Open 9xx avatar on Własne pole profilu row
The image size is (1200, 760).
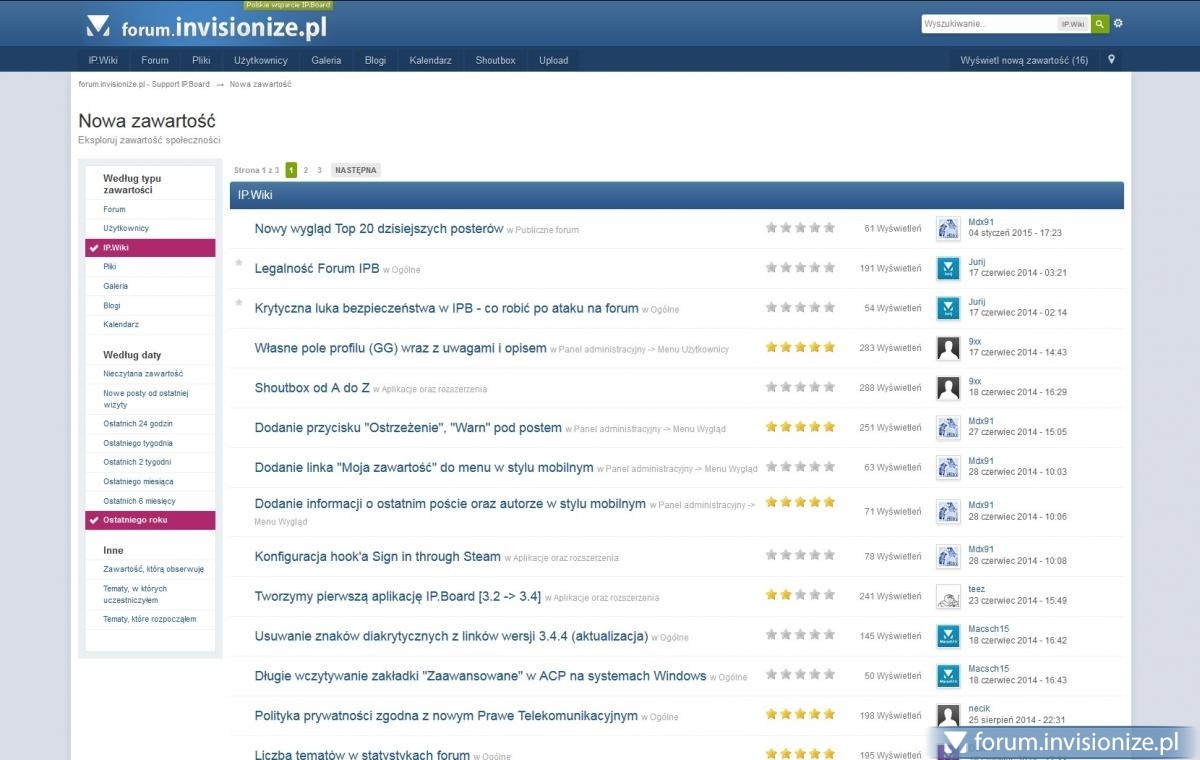pyautogui.click(x=948, y=348)
